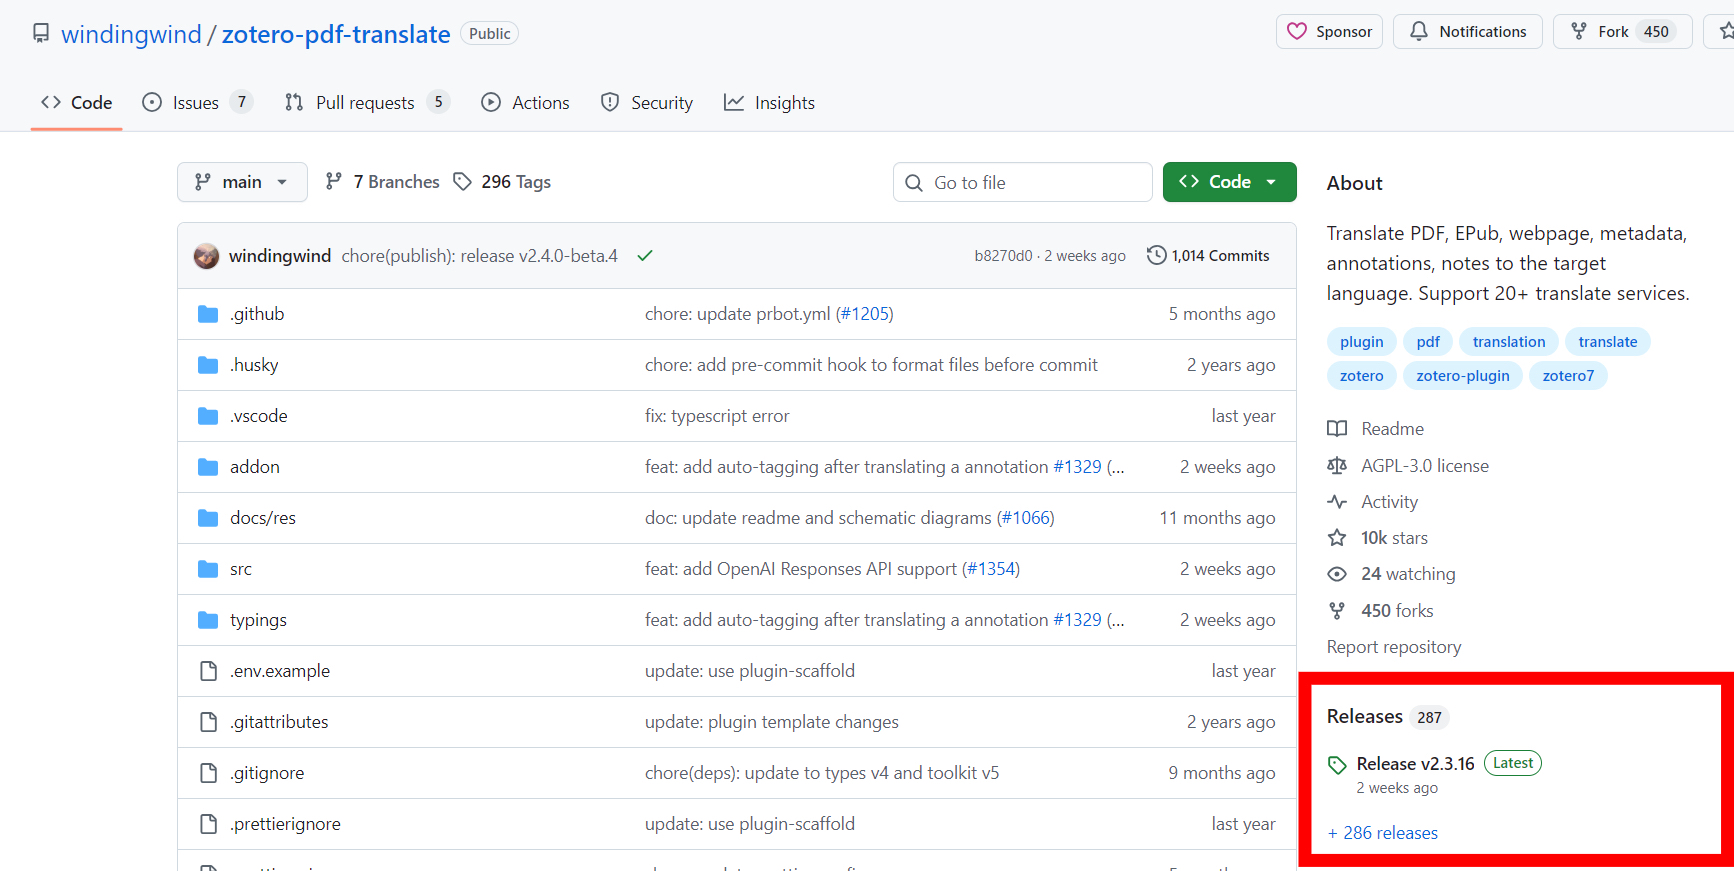Select the zotero-plugin topic tag

[x=1462, y=376]
